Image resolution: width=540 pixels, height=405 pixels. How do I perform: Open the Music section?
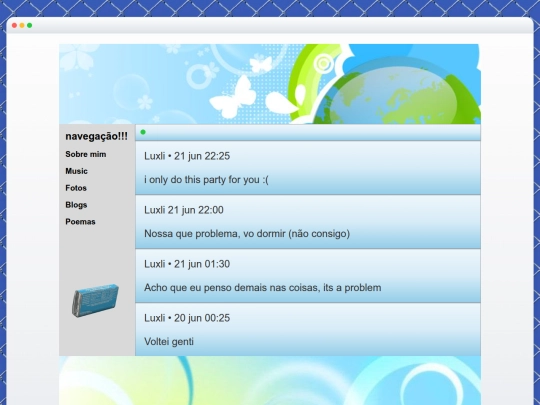point(76,171)
